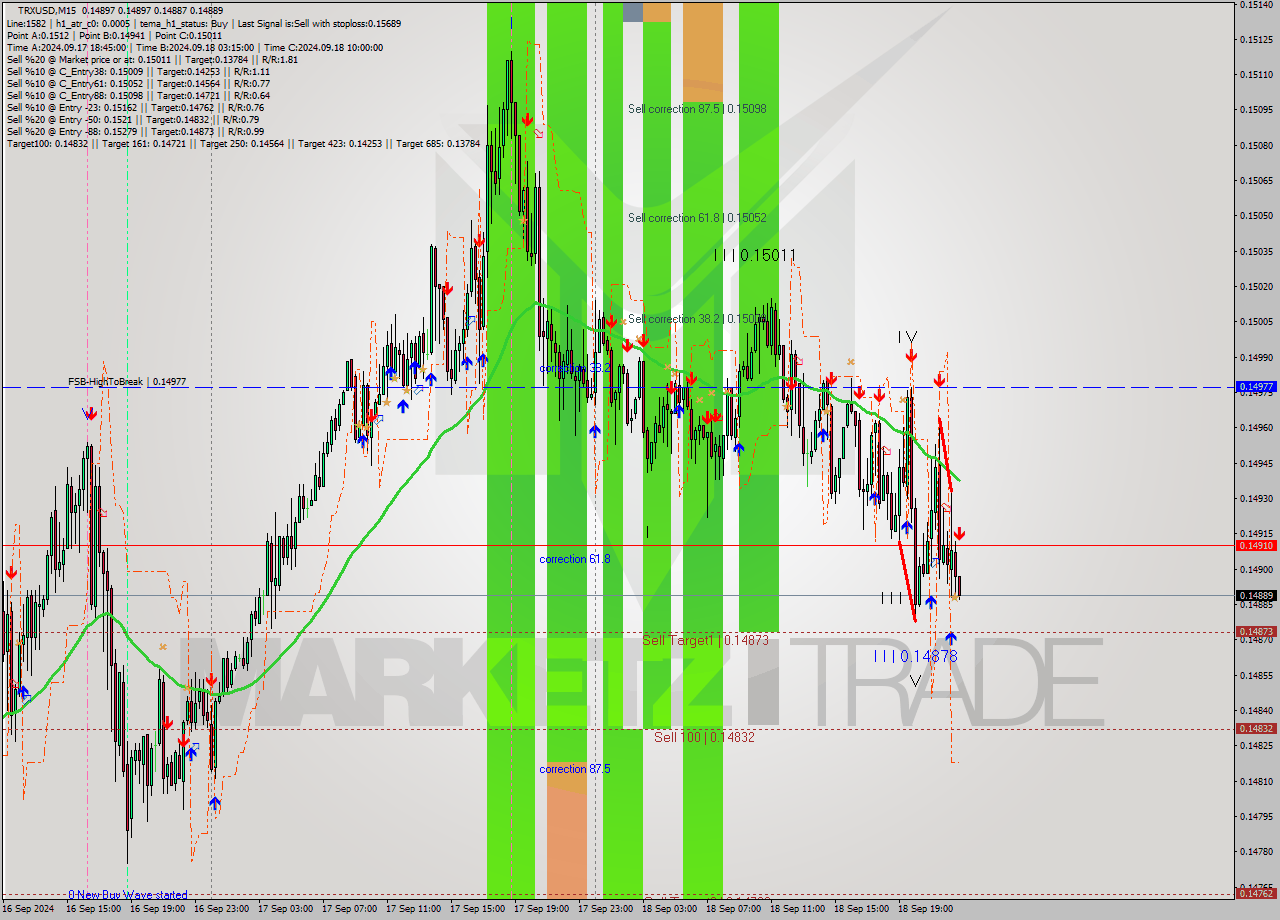This screenshot has height=920, width=1280.
Task: Click the red 0.14873 price tag
Action: coord(1256,631)
